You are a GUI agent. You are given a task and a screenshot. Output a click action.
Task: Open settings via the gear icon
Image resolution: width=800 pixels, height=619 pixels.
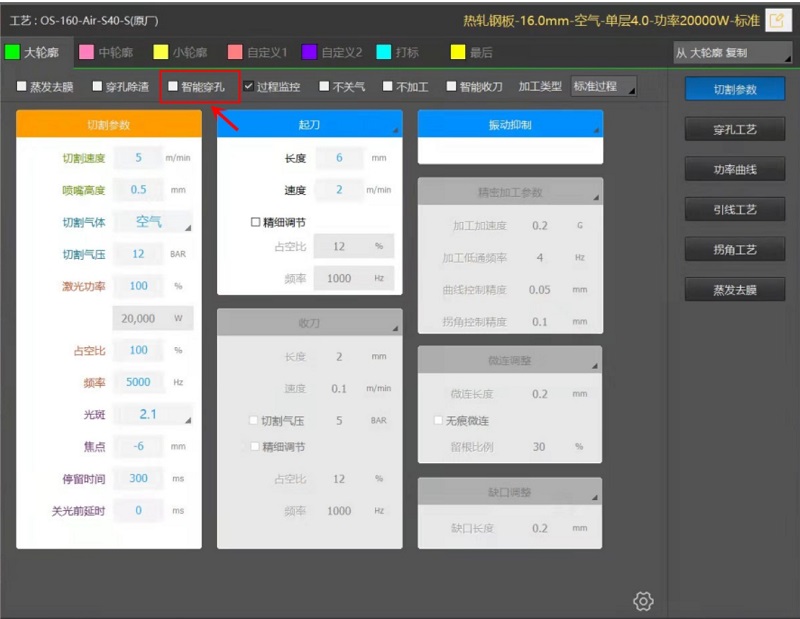pos(643,601)
